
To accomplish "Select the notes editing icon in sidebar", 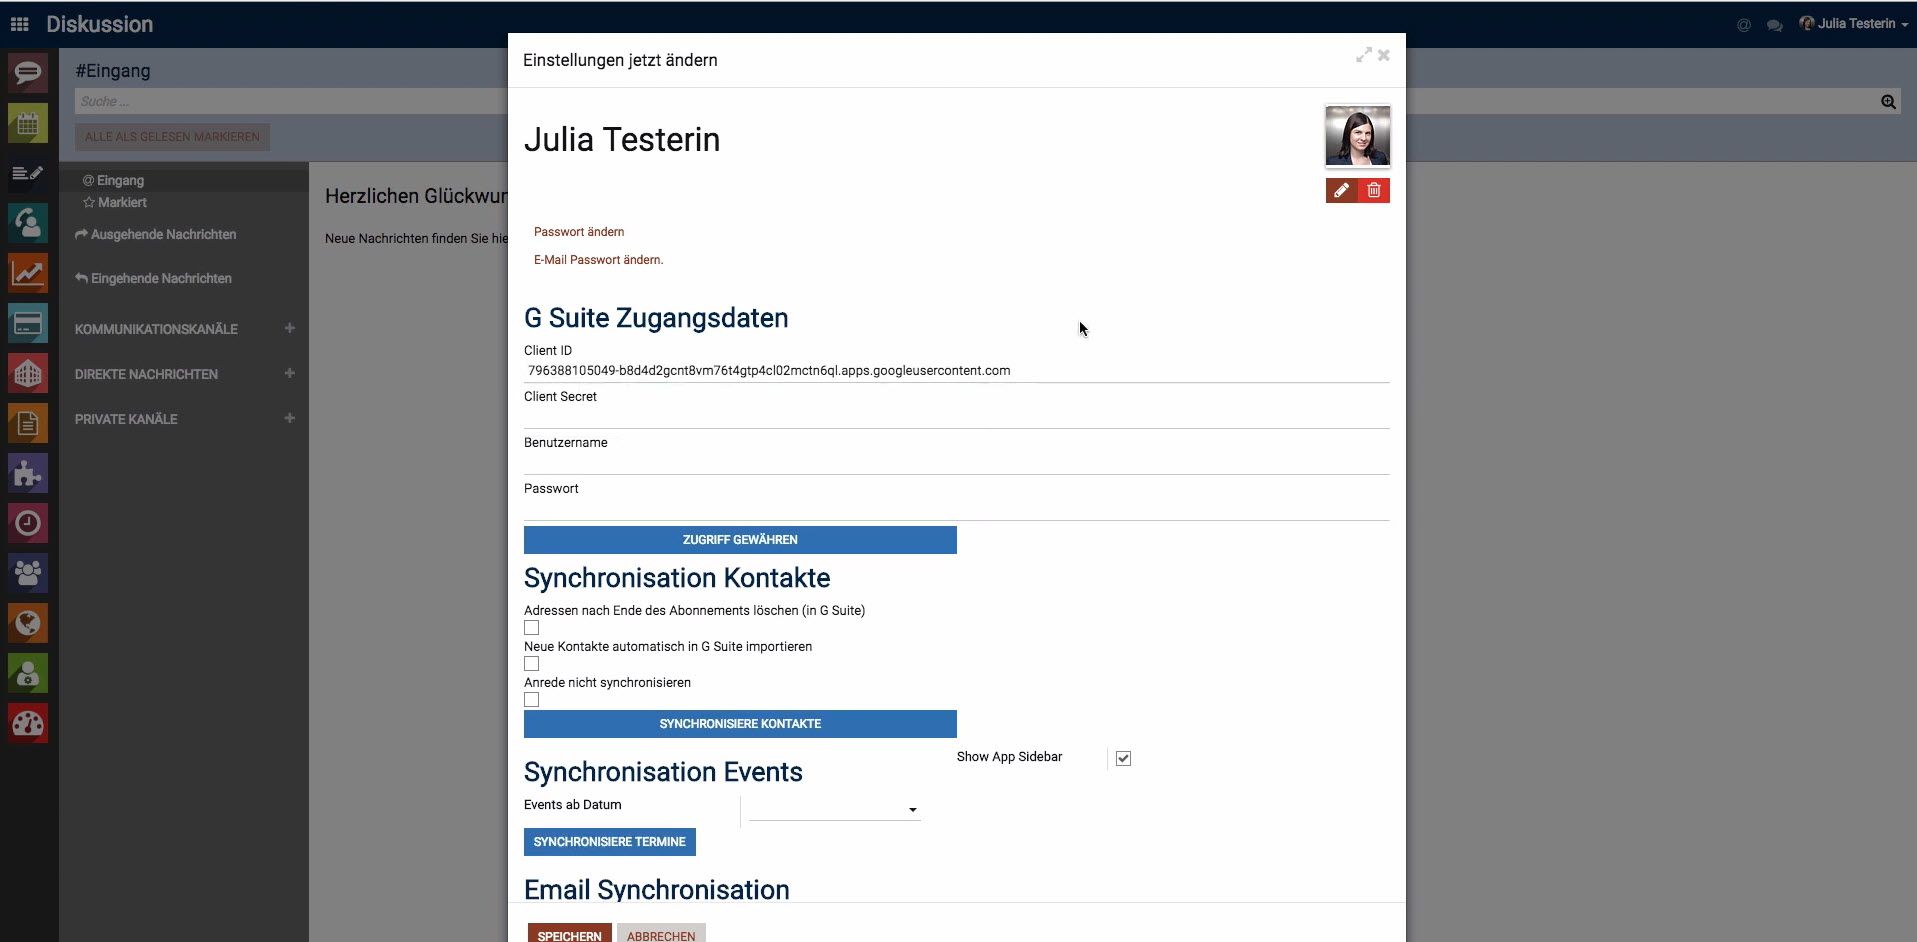I will click(27, 174).
